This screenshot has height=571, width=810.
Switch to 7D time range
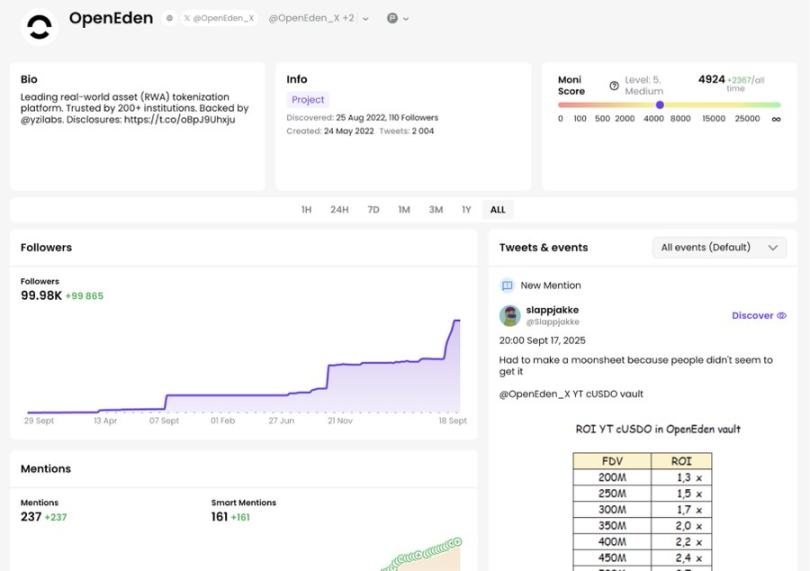tap(373, 210)
